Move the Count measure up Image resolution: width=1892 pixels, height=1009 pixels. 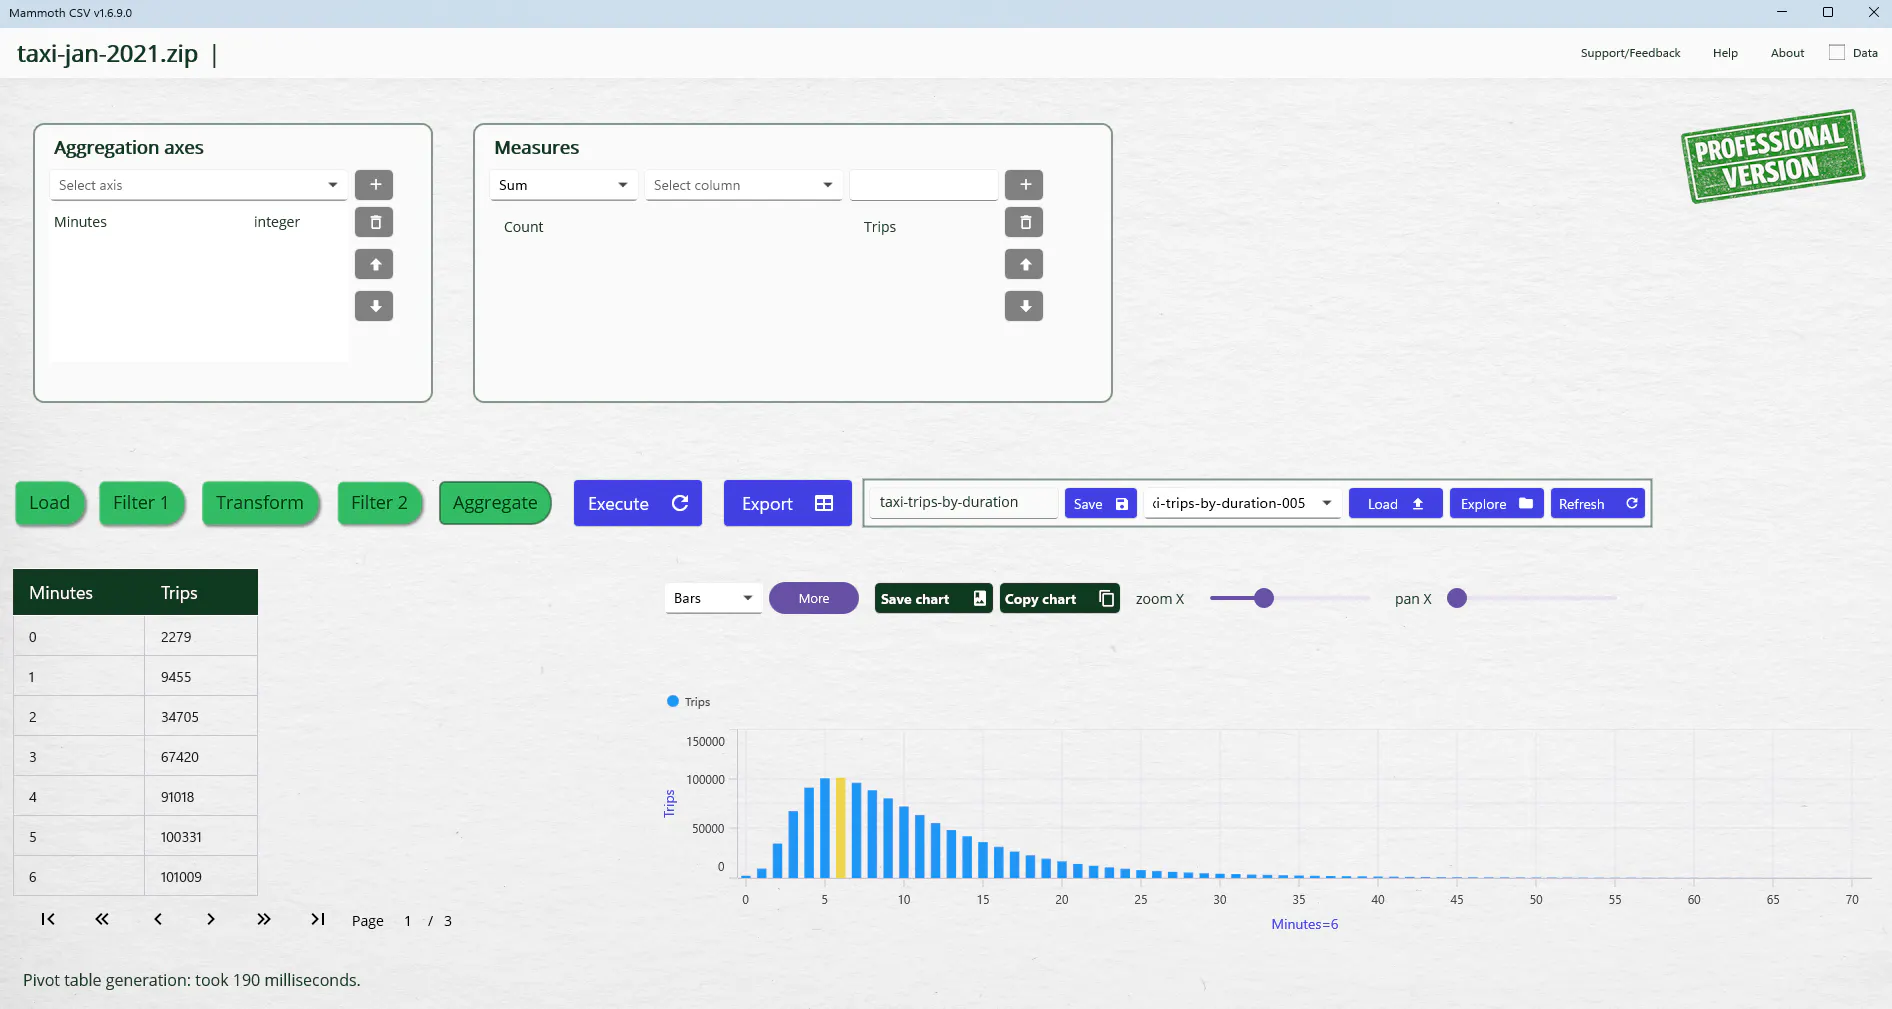(x=1024, y=264)
